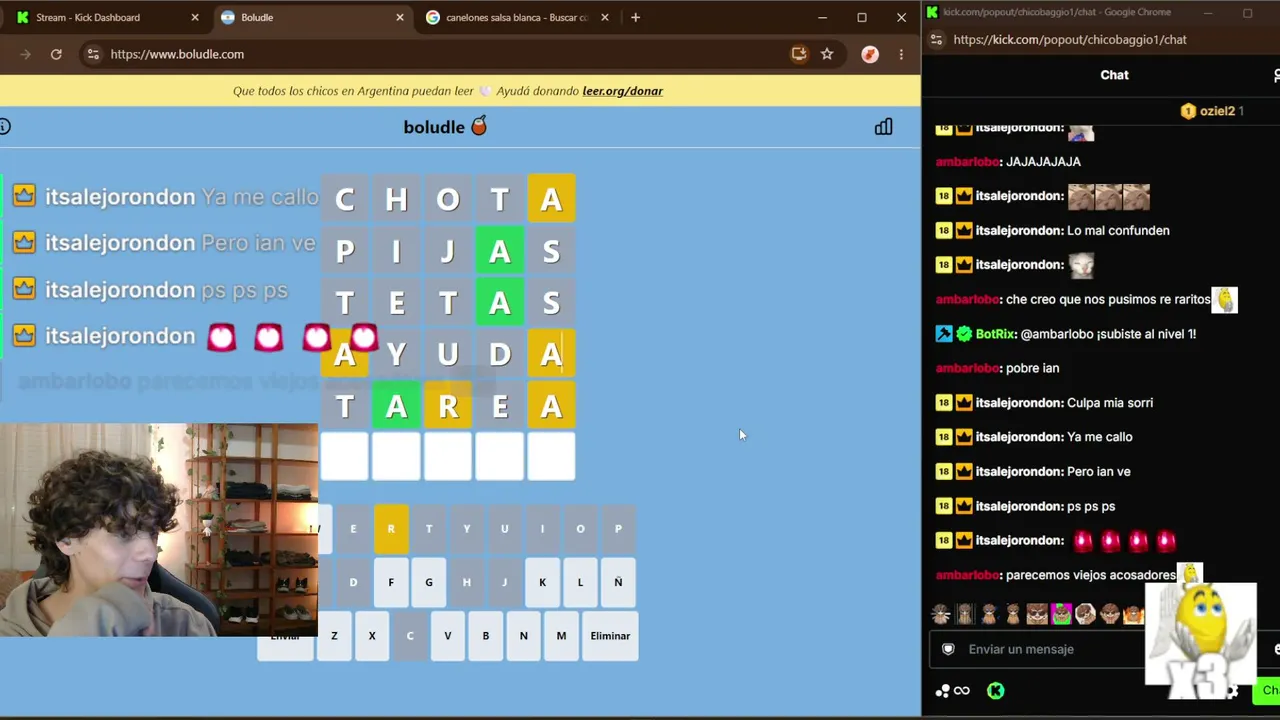
Task: Click BotRix username in chat
Action: pos(995,334)
